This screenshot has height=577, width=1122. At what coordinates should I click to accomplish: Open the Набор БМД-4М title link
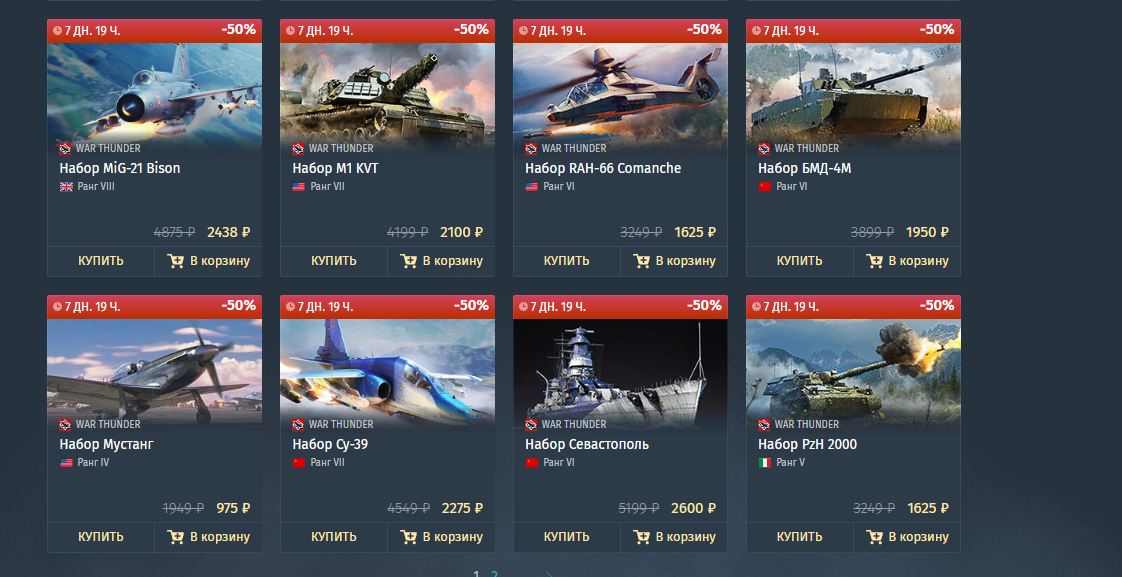click(804, 168)
